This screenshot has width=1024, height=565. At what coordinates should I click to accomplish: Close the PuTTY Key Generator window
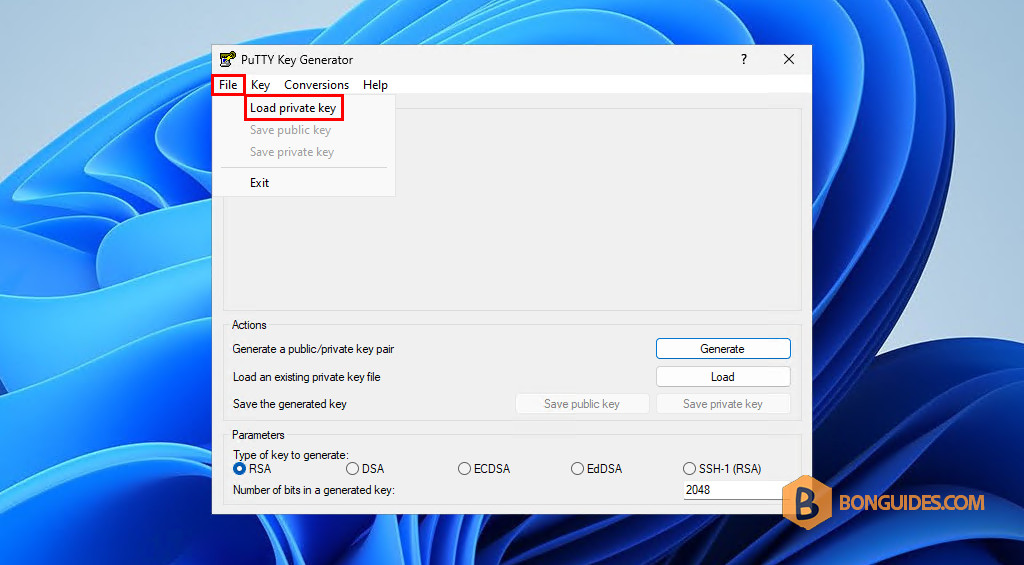tap(789, 59)
